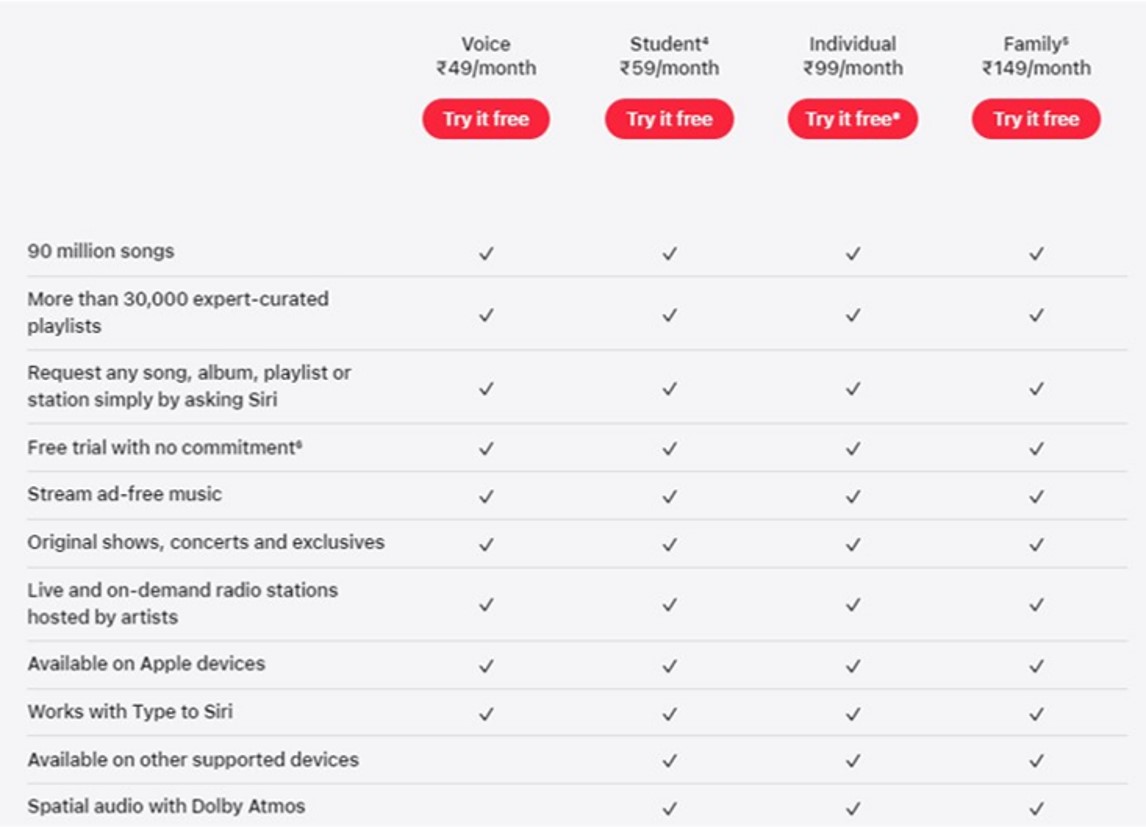Image resolution: width=1146 pixels, height=827 pixels.
Task: Click the Spatial audio with Dolby Atmos label
Action: (166, 806)
